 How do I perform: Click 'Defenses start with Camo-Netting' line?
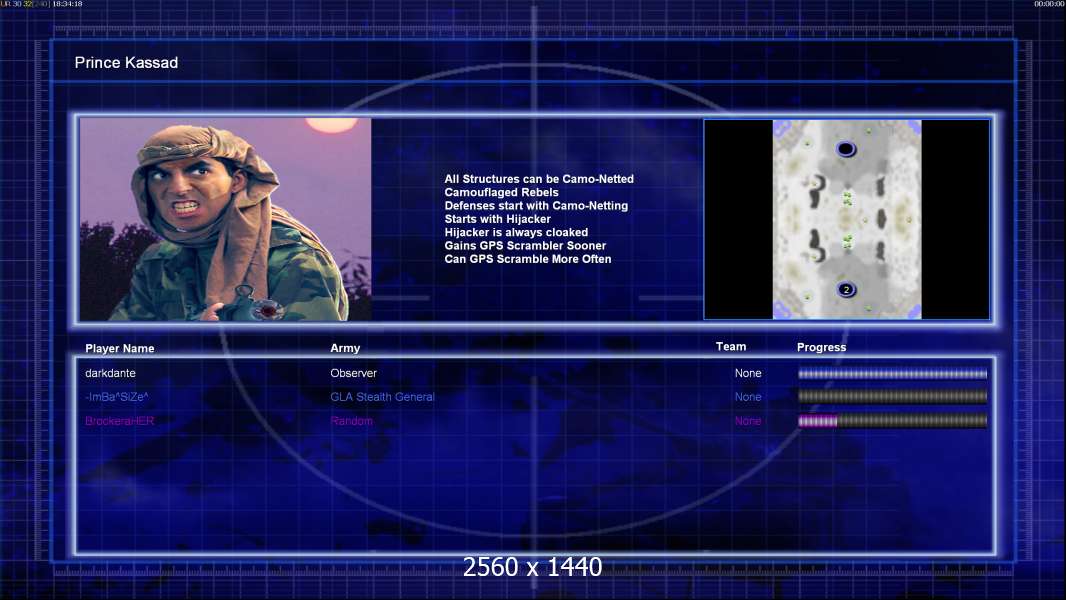536,205
